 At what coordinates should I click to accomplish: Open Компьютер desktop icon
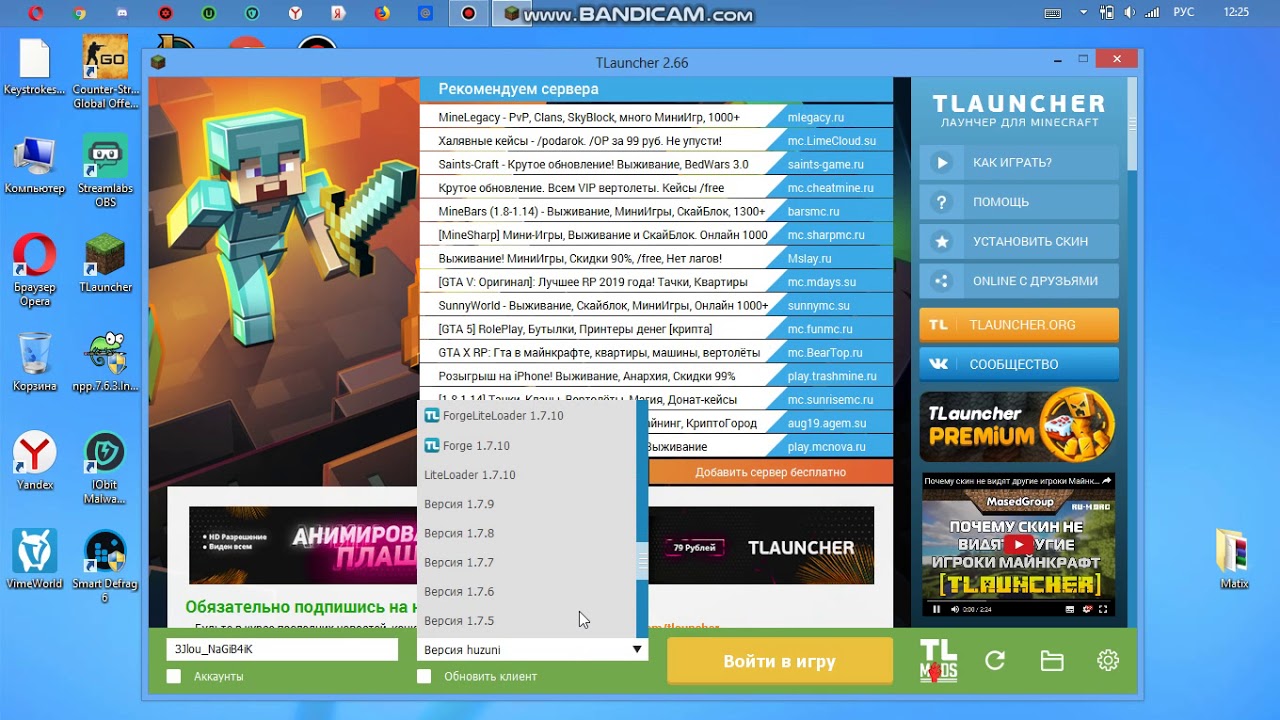[x=35, y=165]
